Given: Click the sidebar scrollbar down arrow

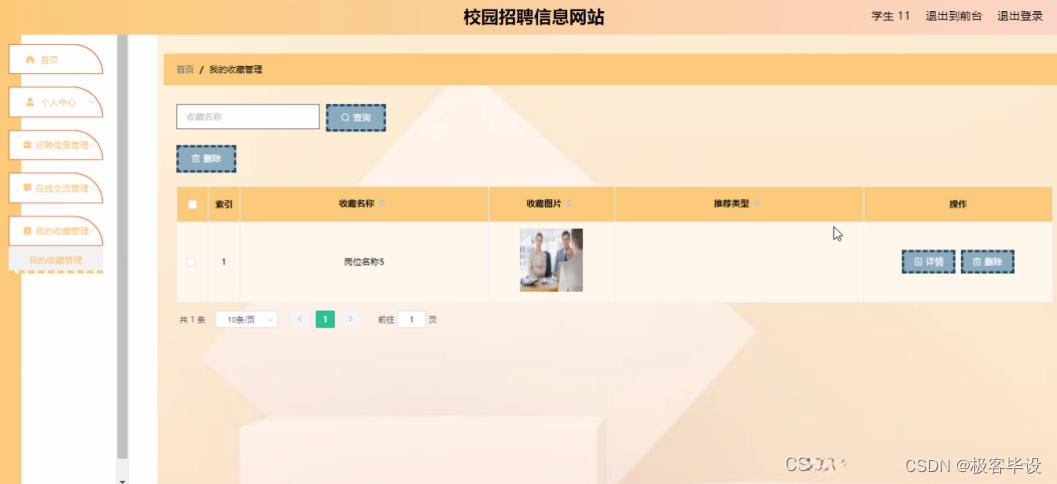Looking at the screenshot, I should [122, 481].
